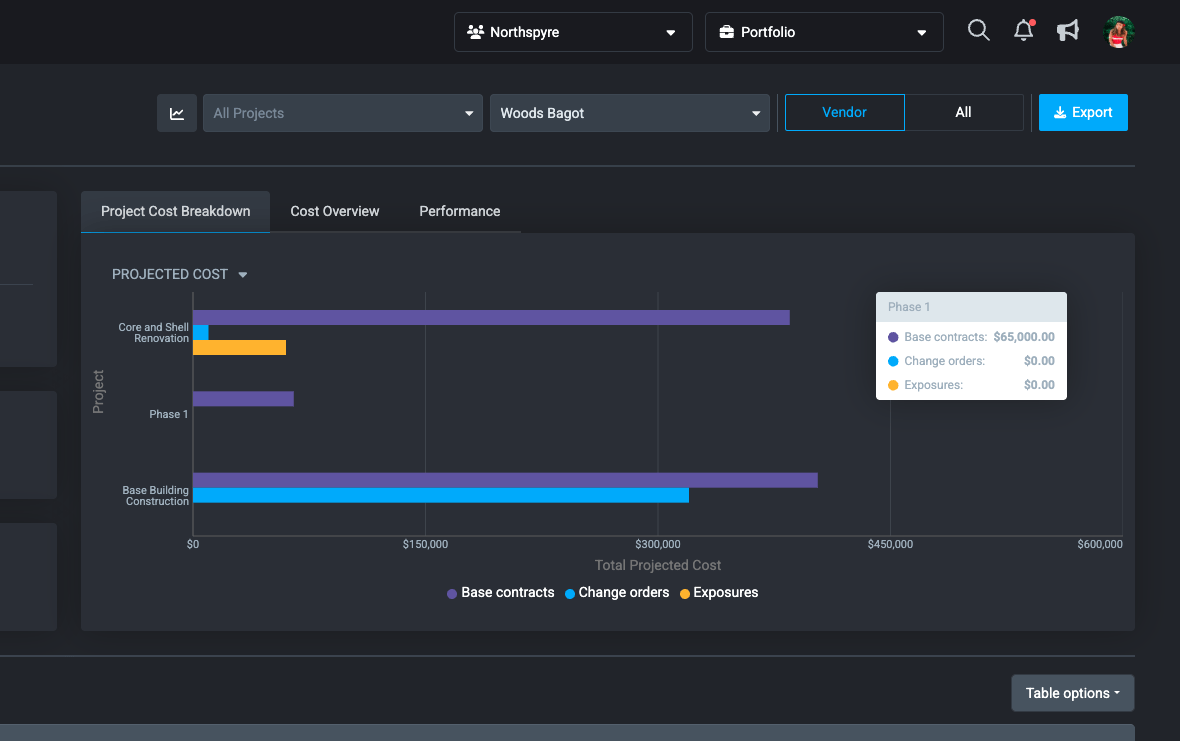Open your profile via the avatar picture
Image resolution: width=1180 pixels, height=741 pixels.
(x=1118, y=31)
